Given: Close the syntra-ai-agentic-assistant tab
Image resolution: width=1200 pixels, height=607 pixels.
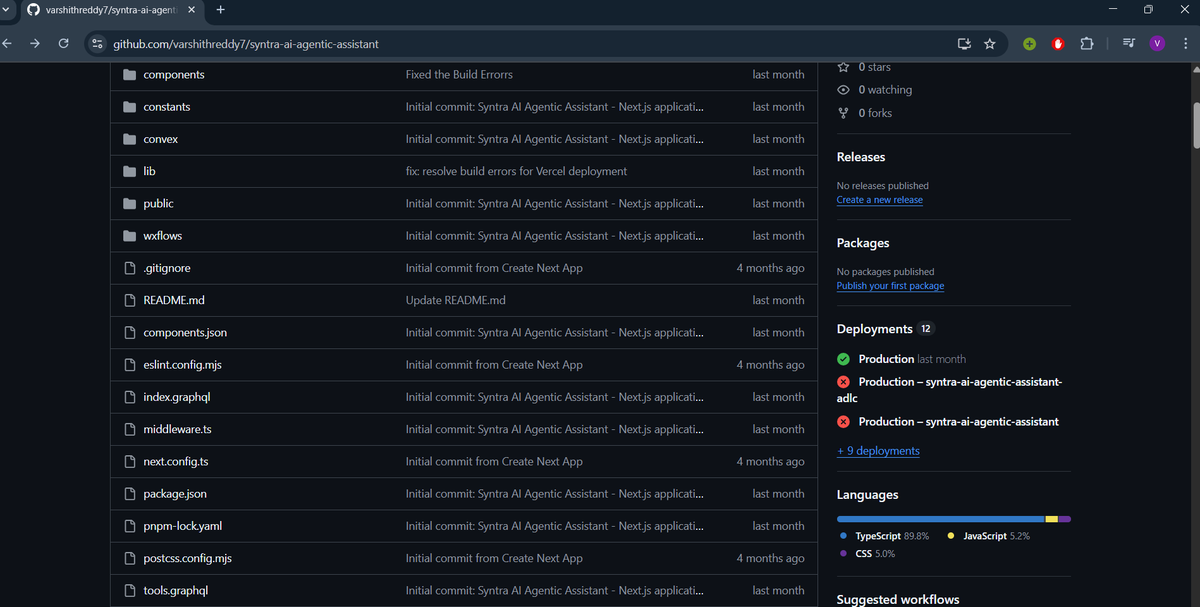Looking at the screenshot, I should pos(191,10).
